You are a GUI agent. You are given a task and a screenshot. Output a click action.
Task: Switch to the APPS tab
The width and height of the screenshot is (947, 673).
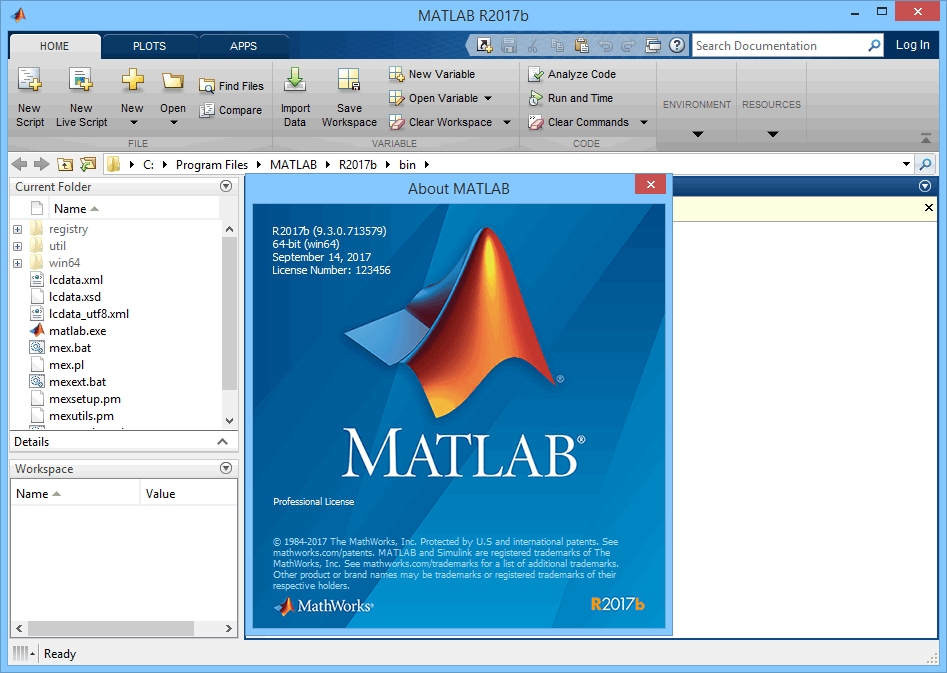[x=243, y=46]
